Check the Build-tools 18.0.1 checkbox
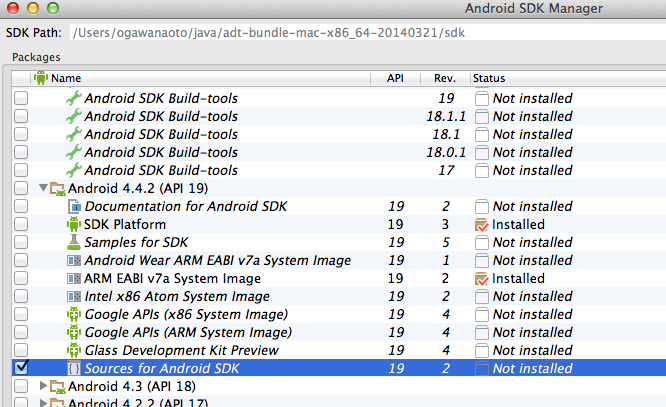Viewport: 666px width, 407px height. [x=21, y=152]
